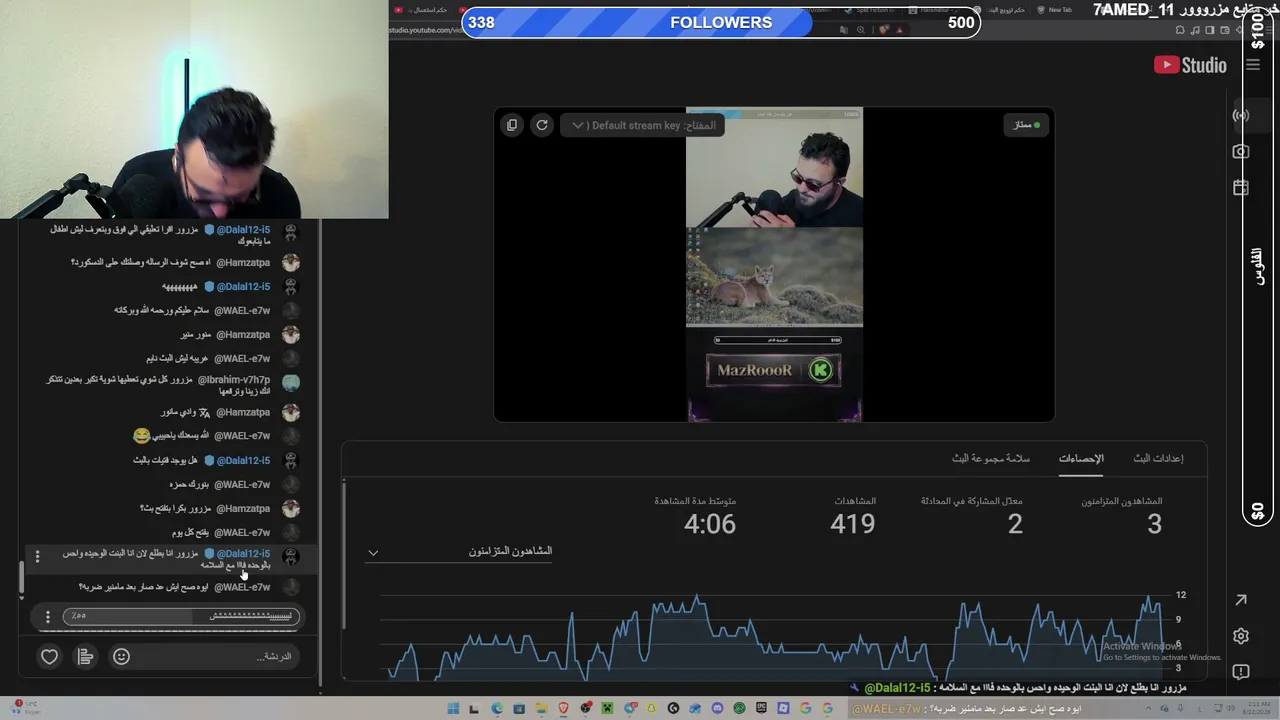Image resolution: width=1280 pixels, height=720 pixels.
Task: Open Brave browser from taskbar
Action: tap(563, 708)
